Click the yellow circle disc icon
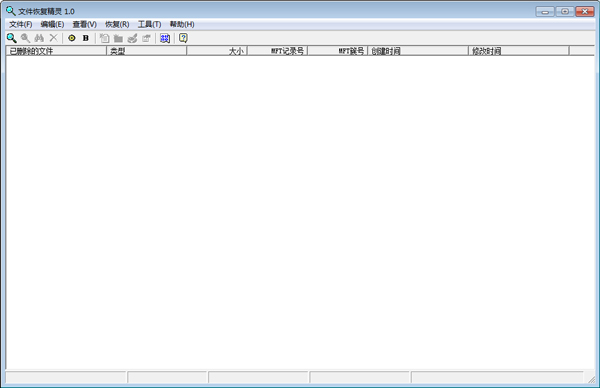 click(72, 38)
